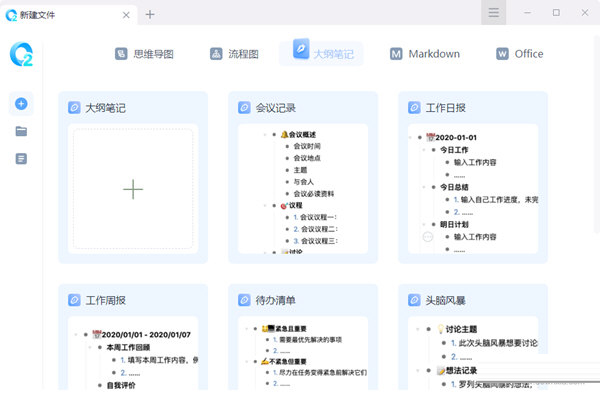Maximize the application window
Viewport: 600px width, 400px height.
[556, 13]
